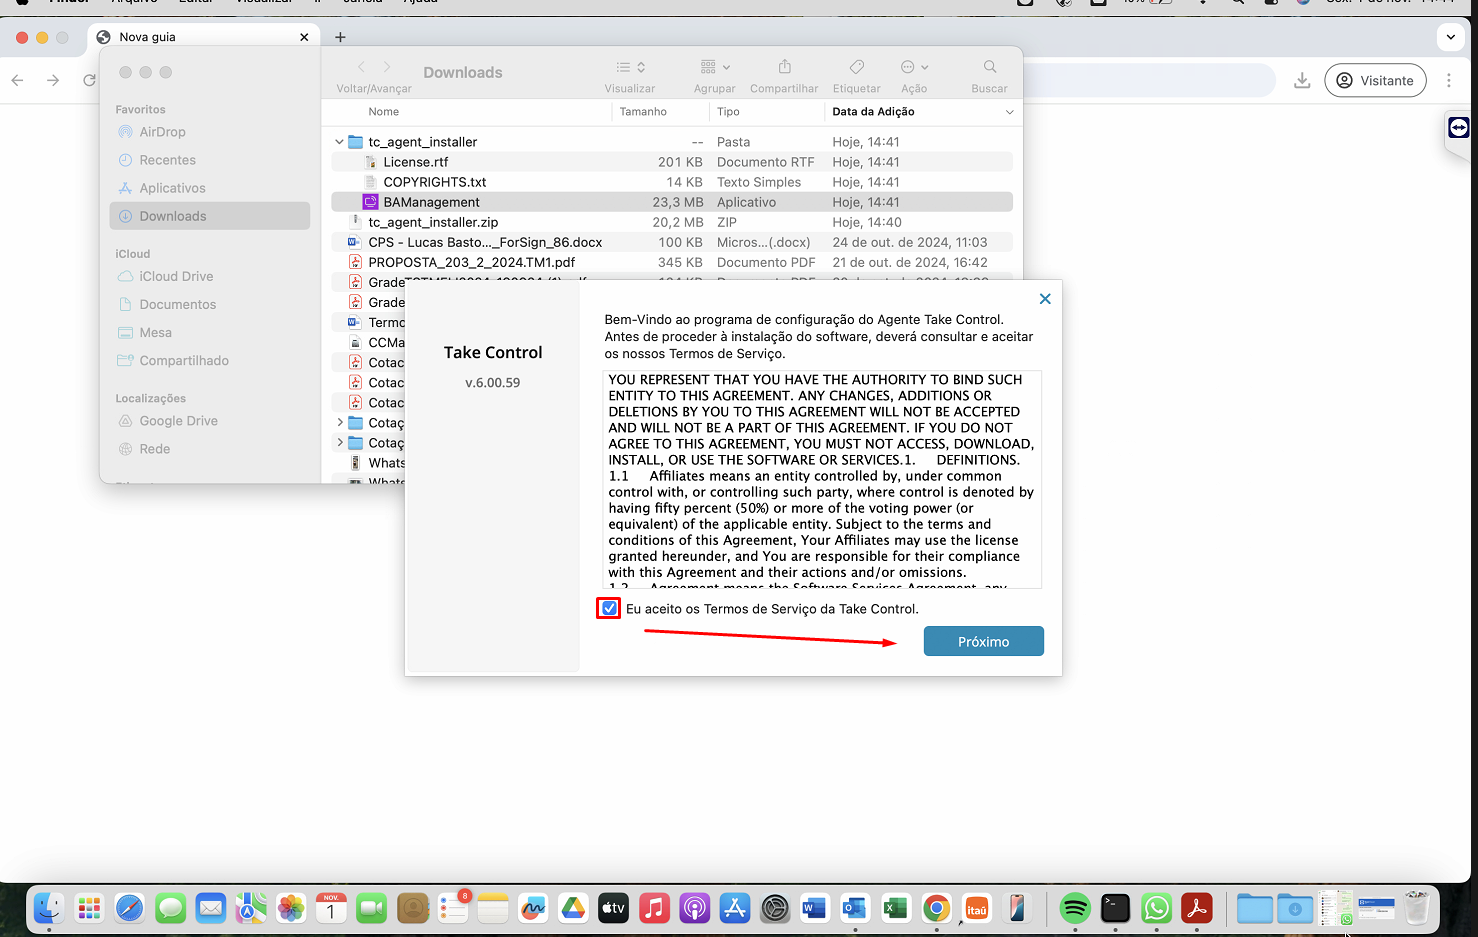Open Google Chrome from the Dock

(x=936, y=908)
